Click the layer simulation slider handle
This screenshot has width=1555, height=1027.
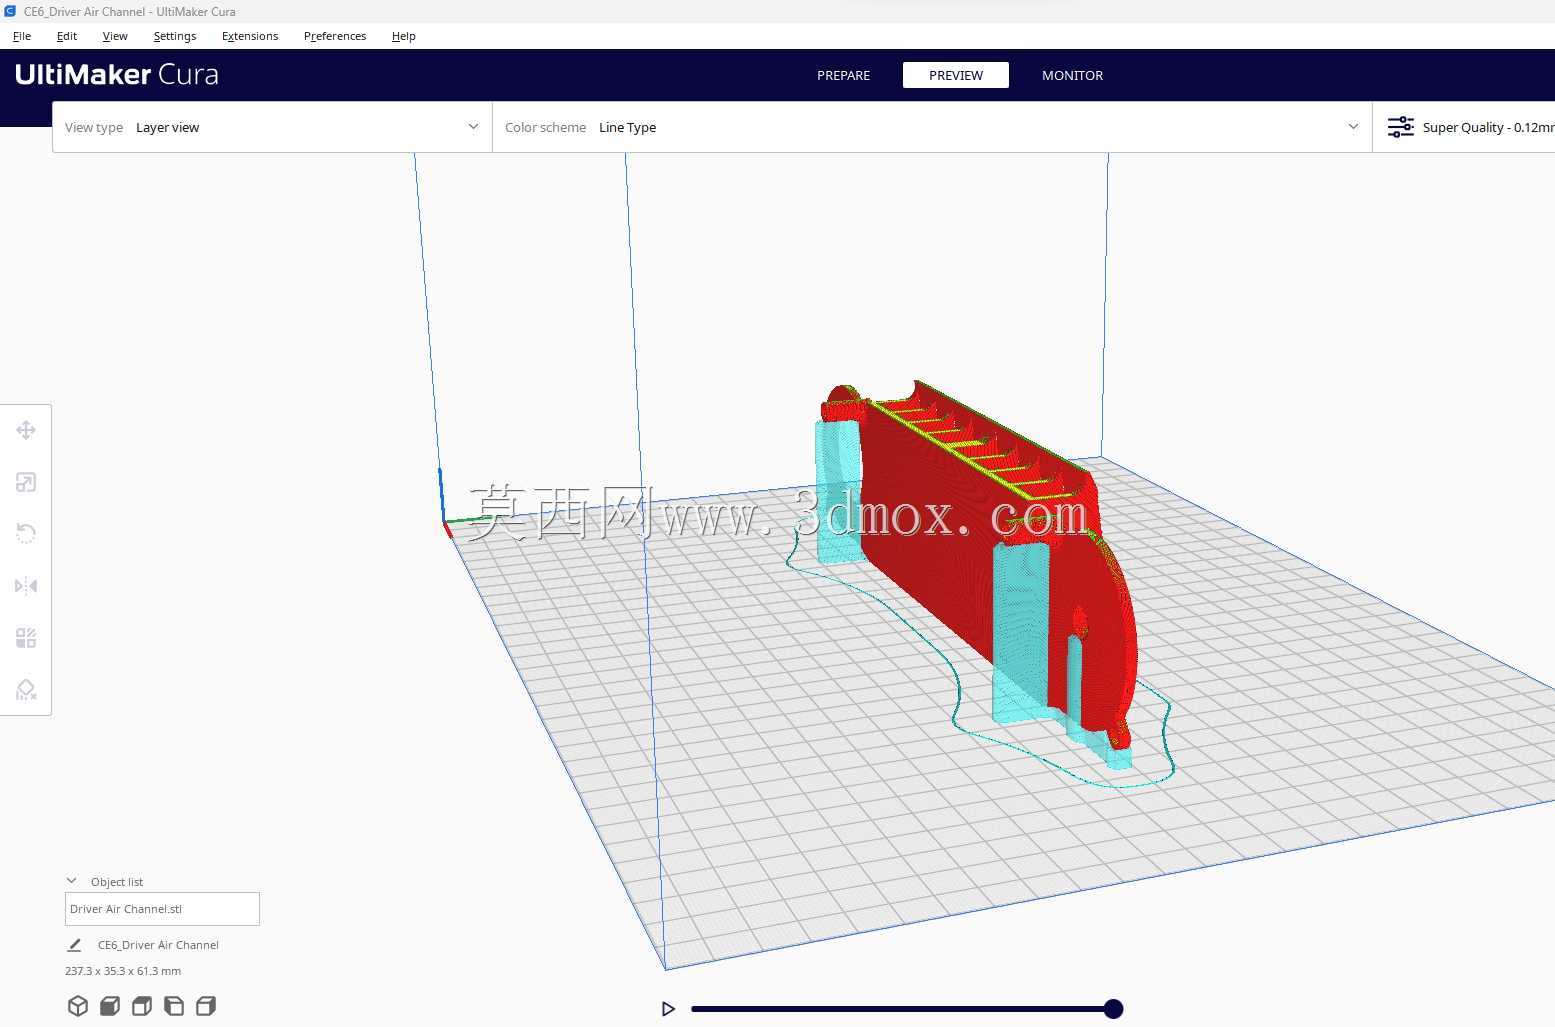1113,1009
